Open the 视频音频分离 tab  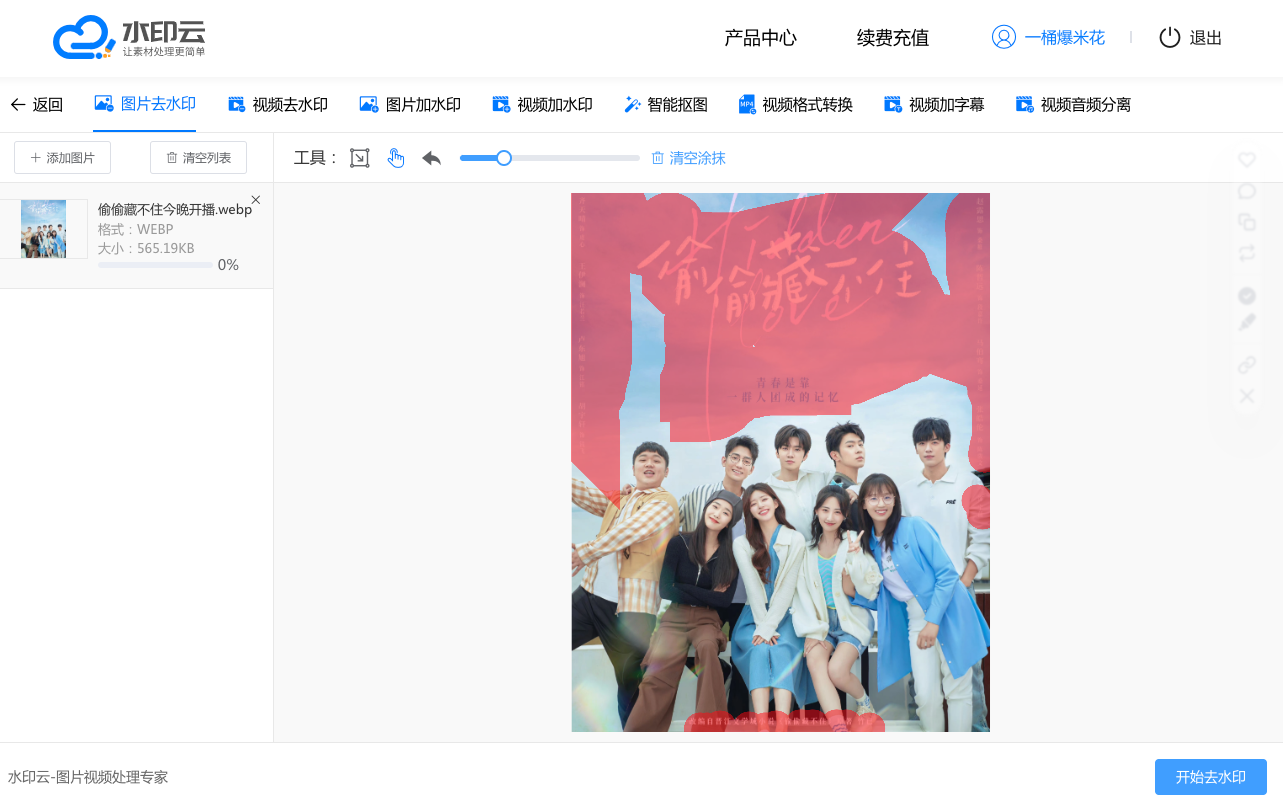click(1073, 105)
